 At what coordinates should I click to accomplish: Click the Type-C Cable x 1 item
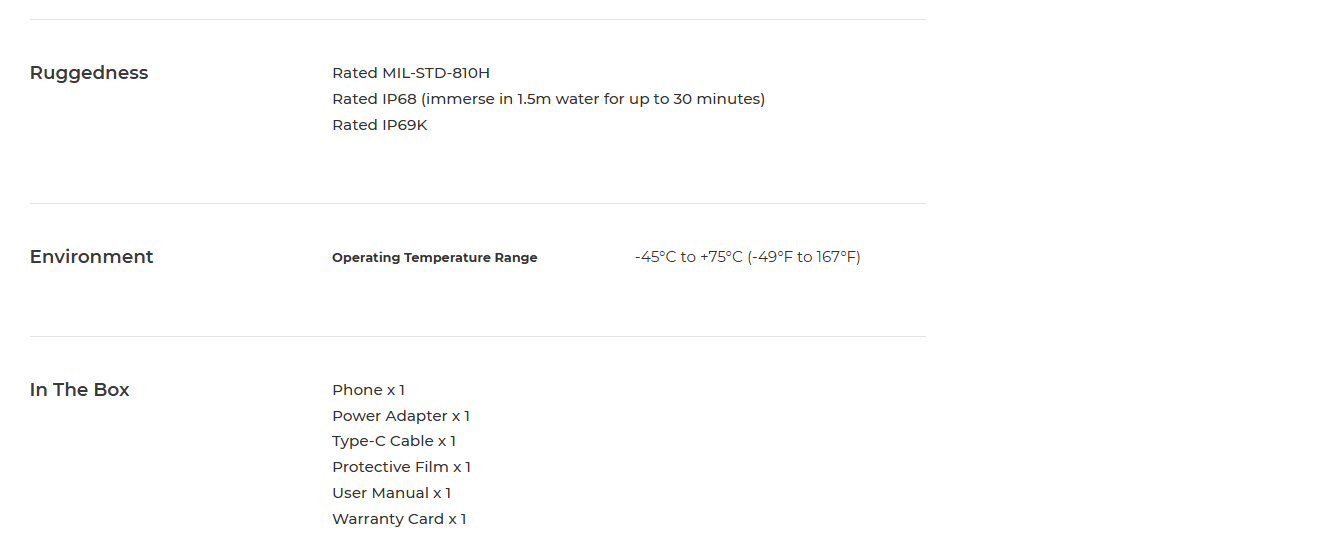[394, 441]
